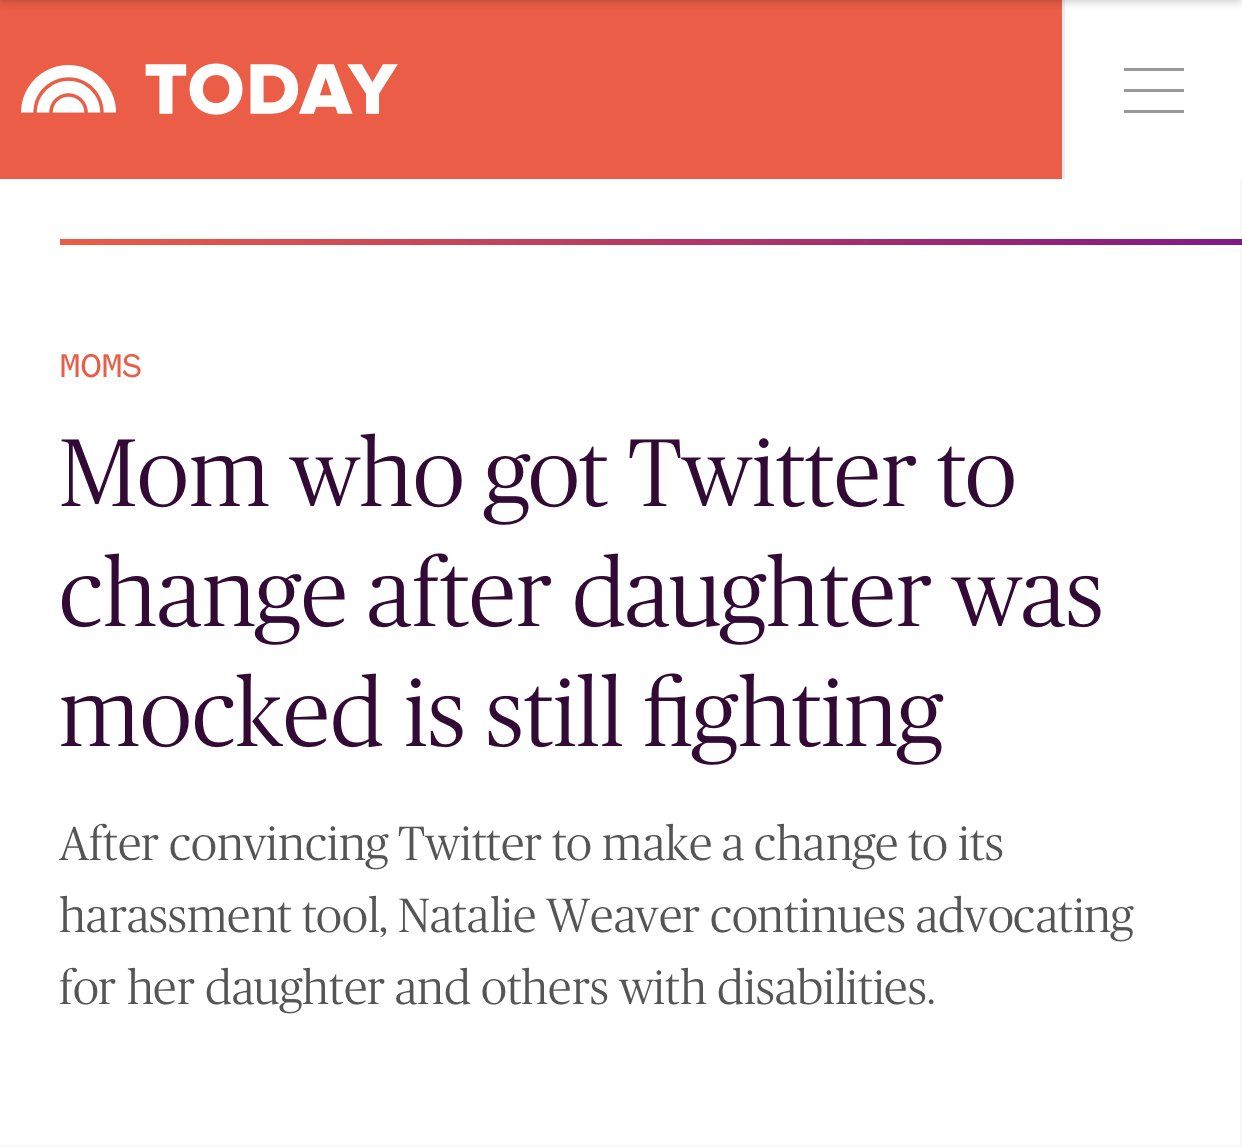The image size is (1242, 1147).
Task: Click "Natalie Weaver" in the subheadline
Action: [547, 916]
